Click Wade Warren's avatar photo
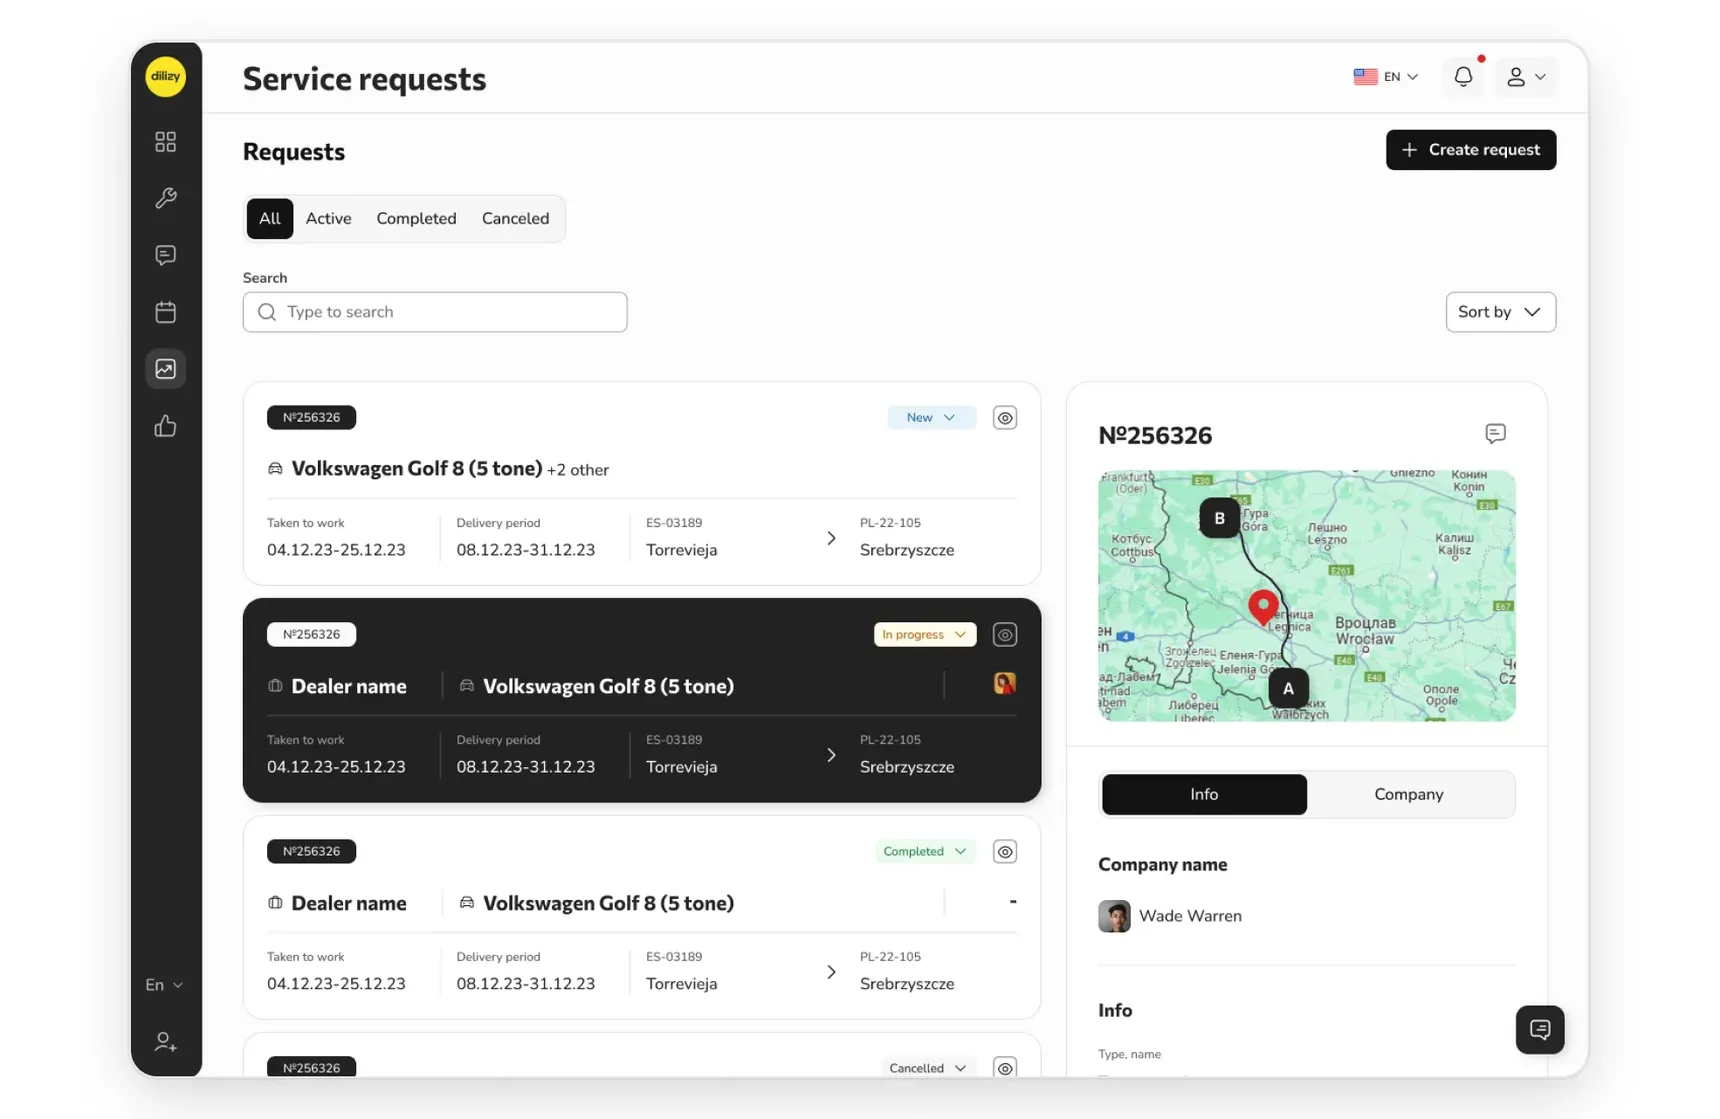 coord(1114,916)
